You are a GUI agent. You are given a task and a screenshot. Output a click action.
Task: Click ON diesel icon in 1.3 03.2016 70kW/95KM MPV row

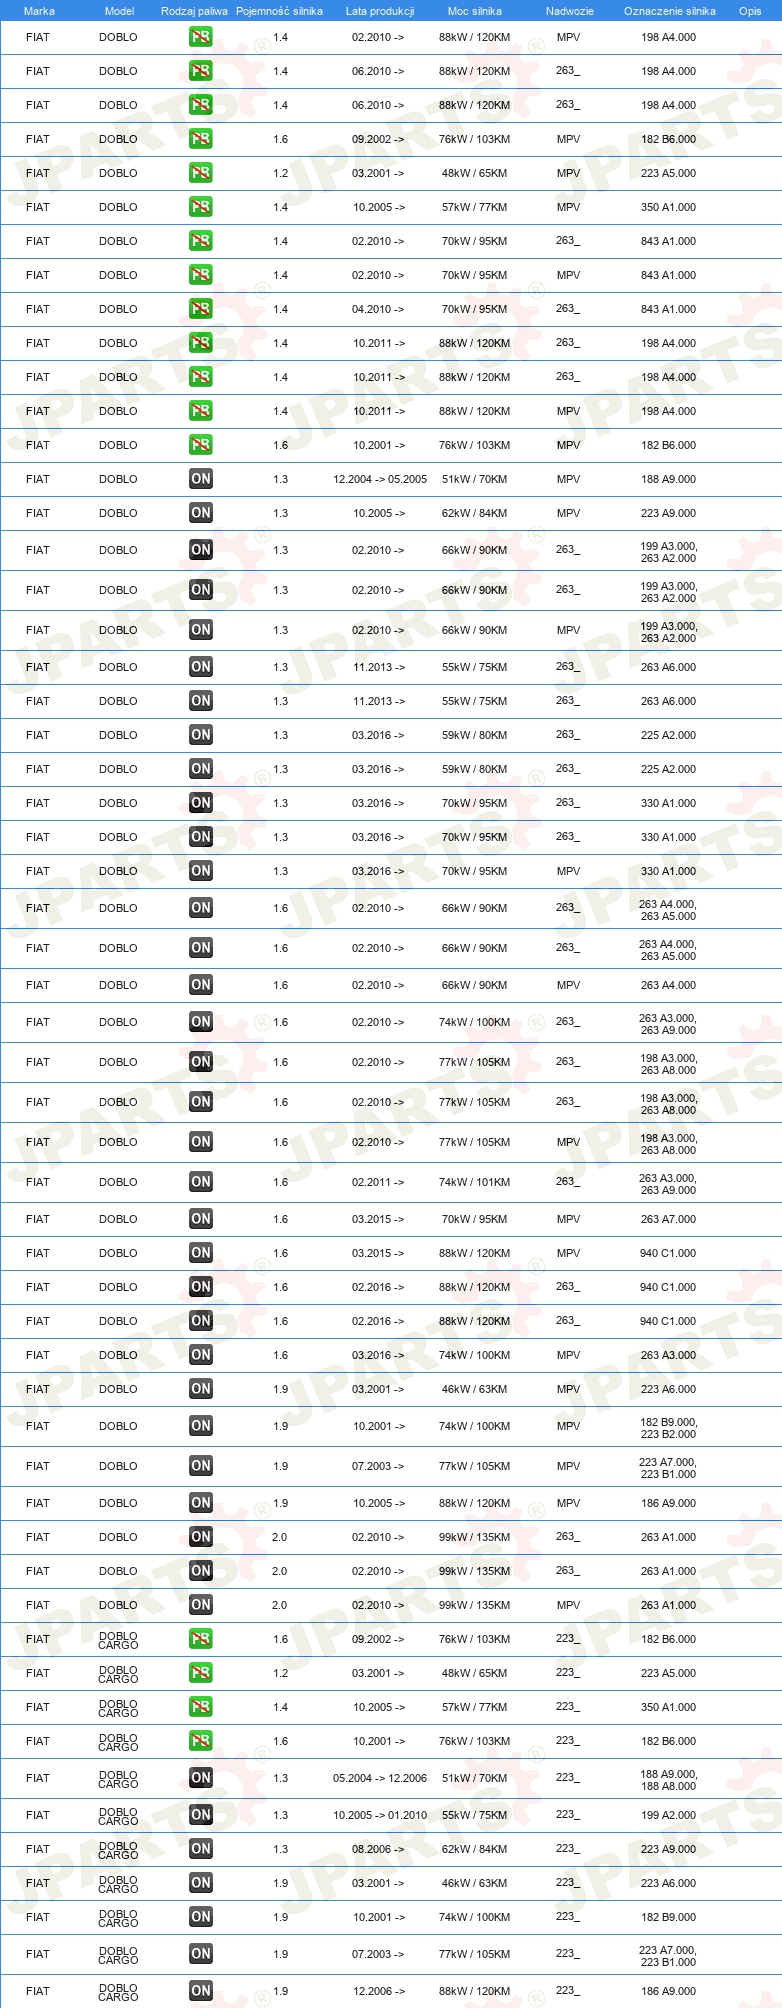coord(201,871)
